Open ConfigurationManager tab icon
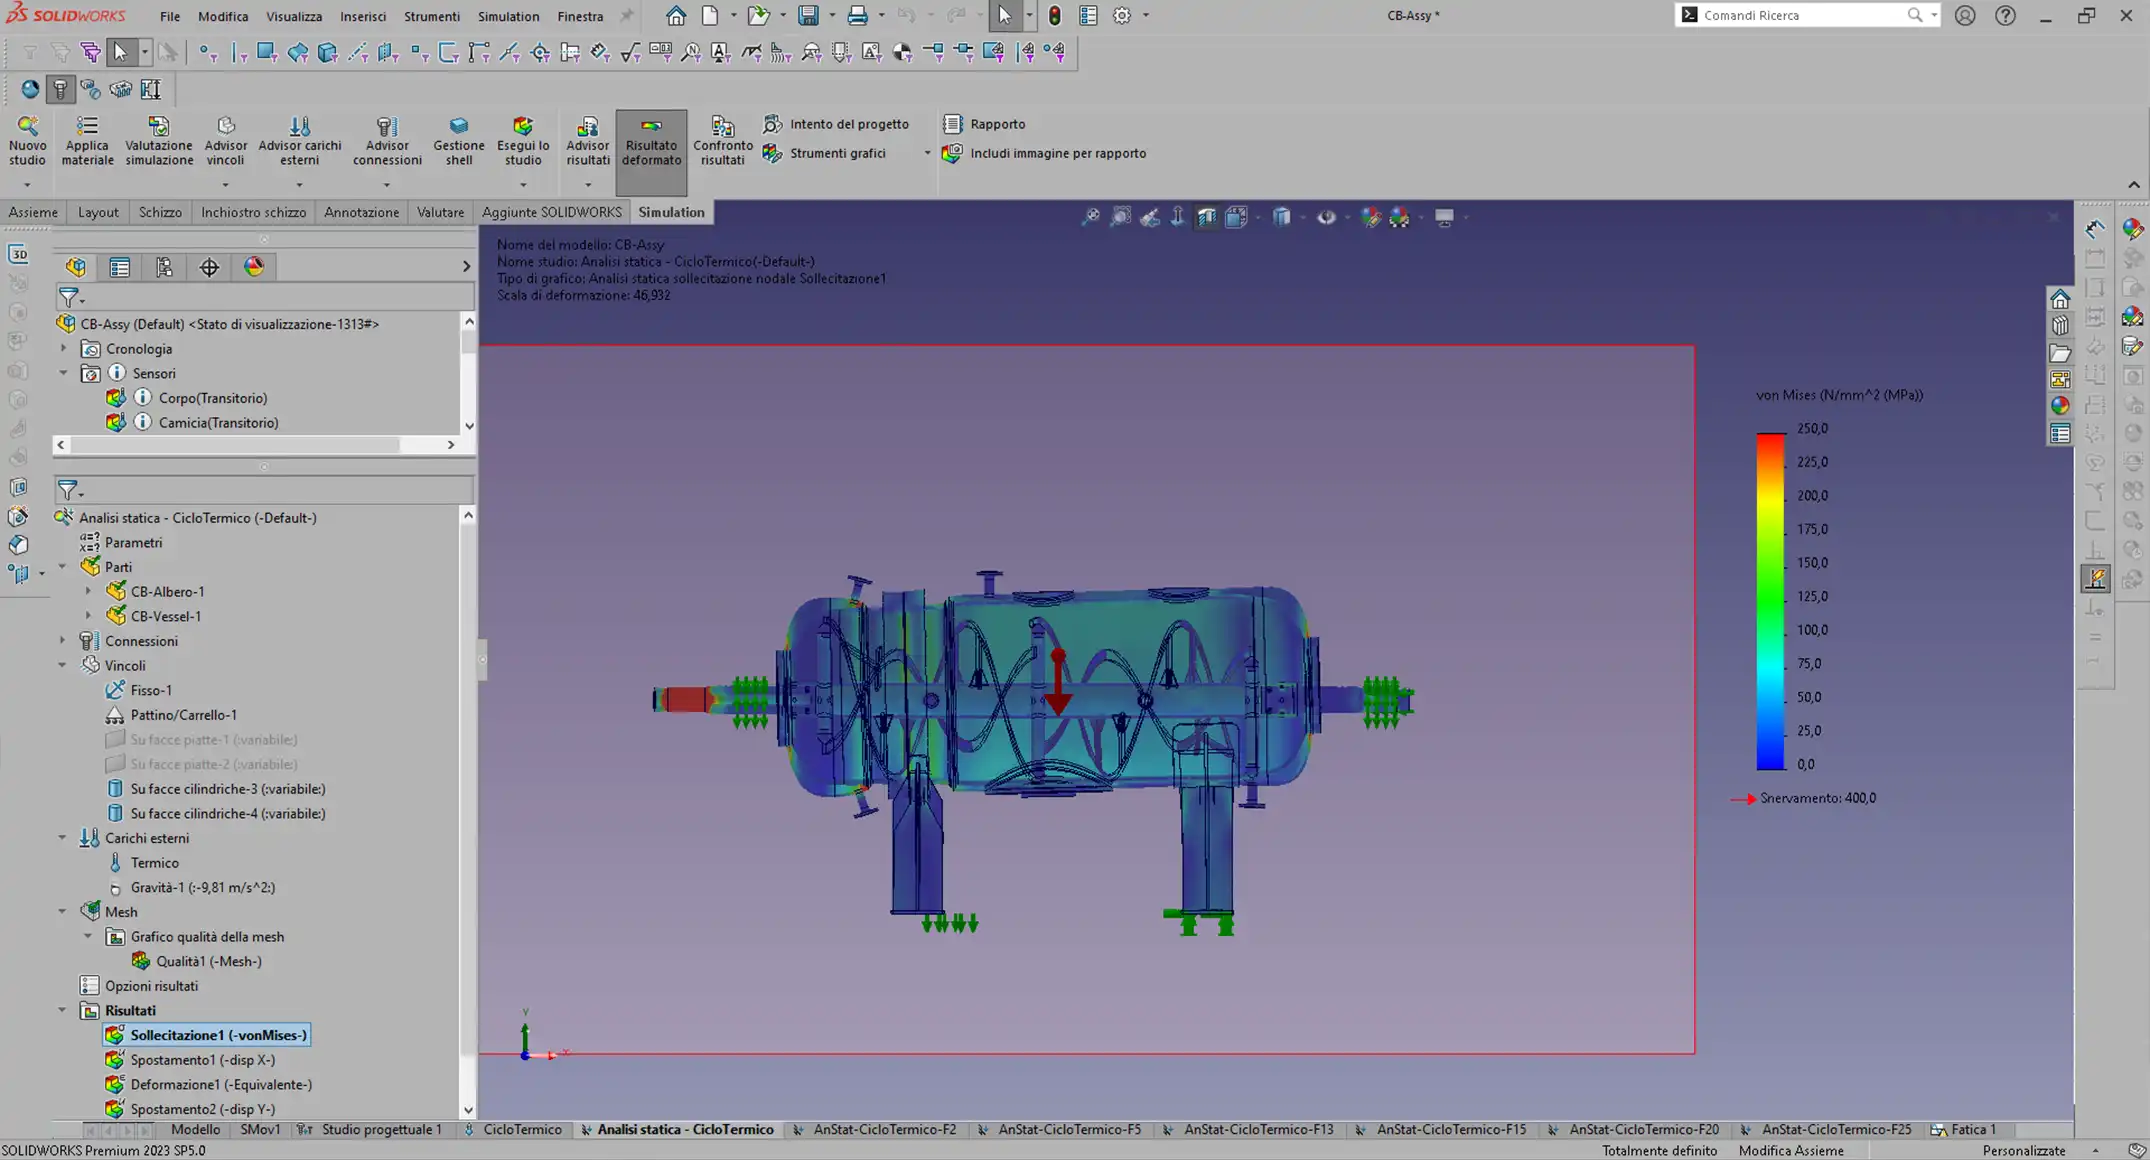Viewport: 2150px width, 1160px height. click(164, 267)
